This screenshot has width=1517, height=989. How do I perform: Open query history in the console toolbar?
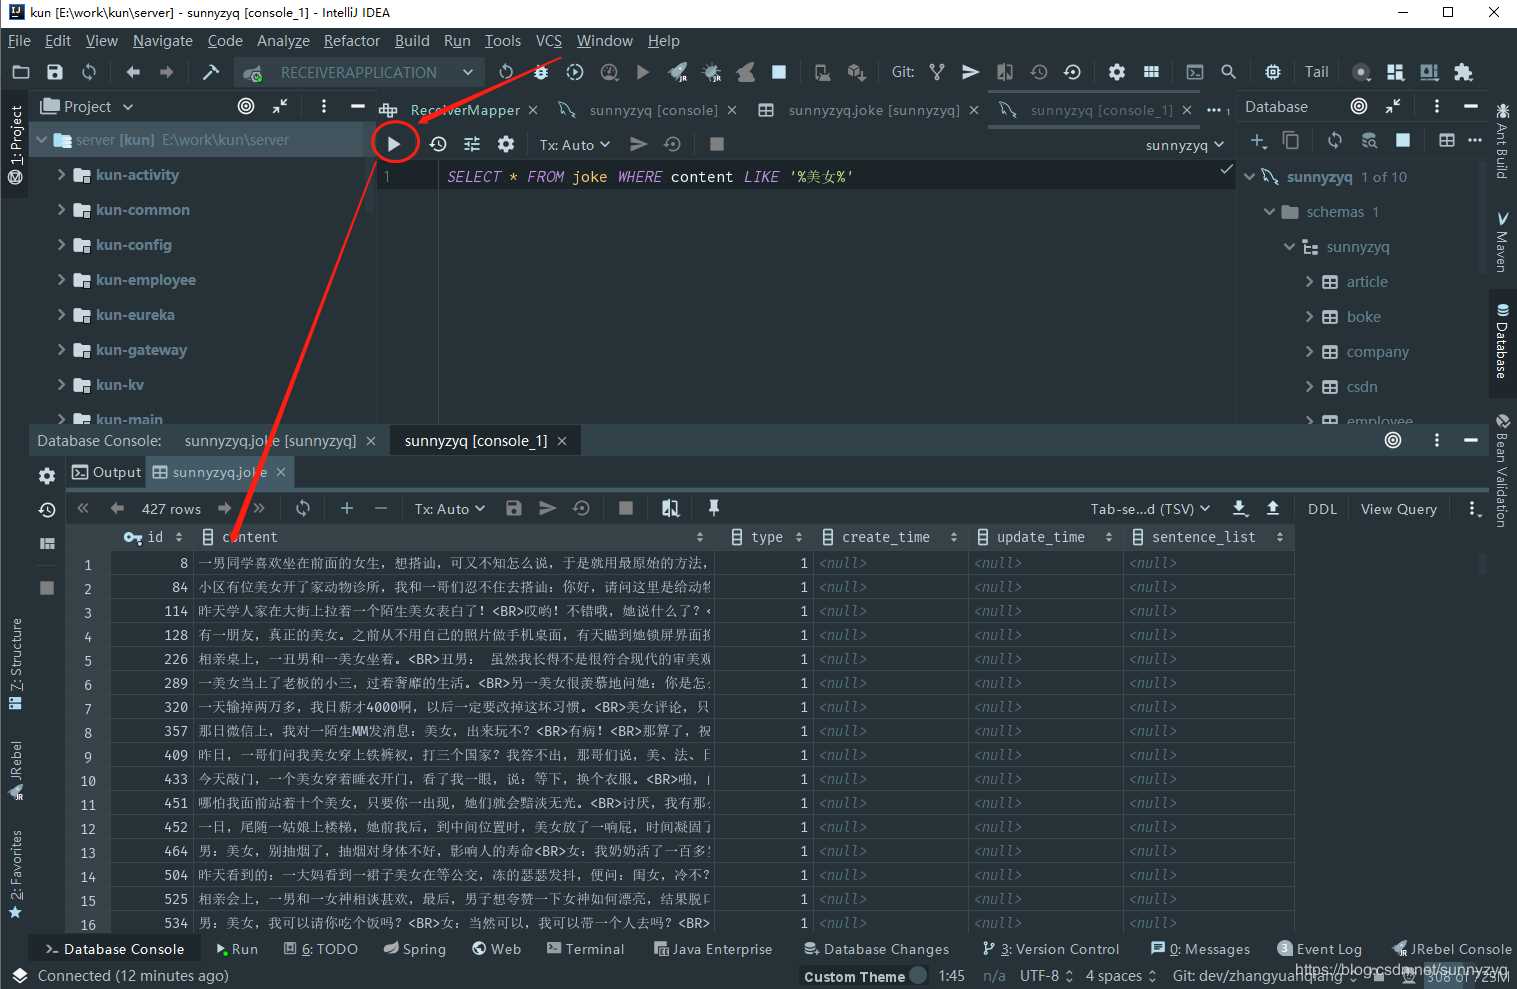coord(438,144)
